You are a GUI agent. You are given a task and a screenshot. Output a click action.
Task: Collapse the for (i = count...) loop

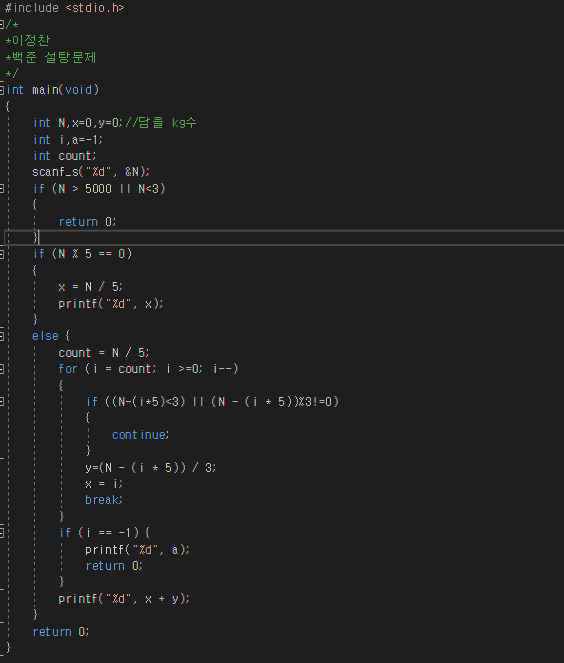click(x=2, y=369)
